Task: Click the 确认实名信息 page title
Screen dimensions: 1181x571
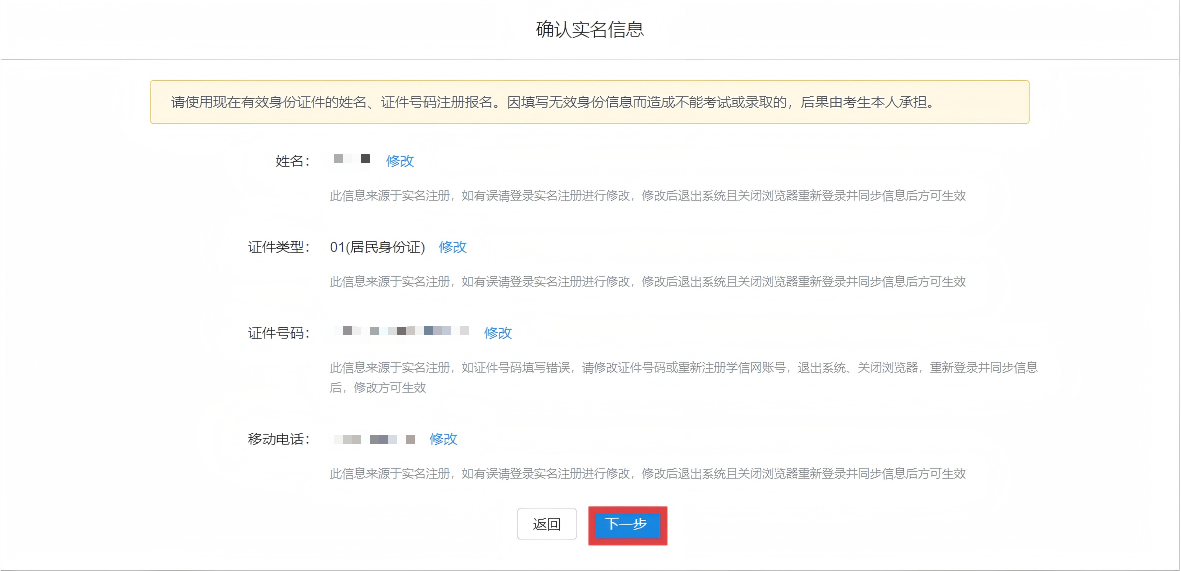Action: coord(590,30)
